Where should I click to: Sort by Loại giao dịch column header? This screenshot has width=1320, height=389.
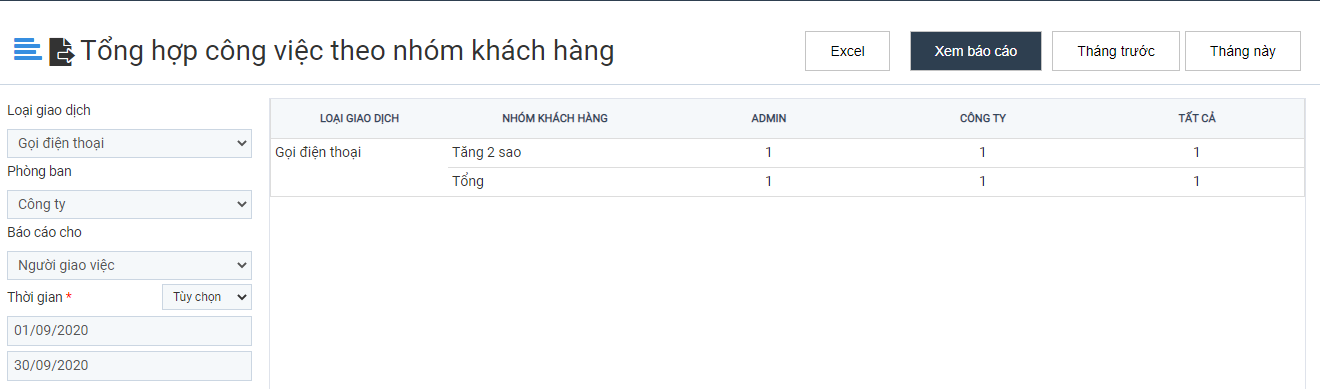click(359, 118)
